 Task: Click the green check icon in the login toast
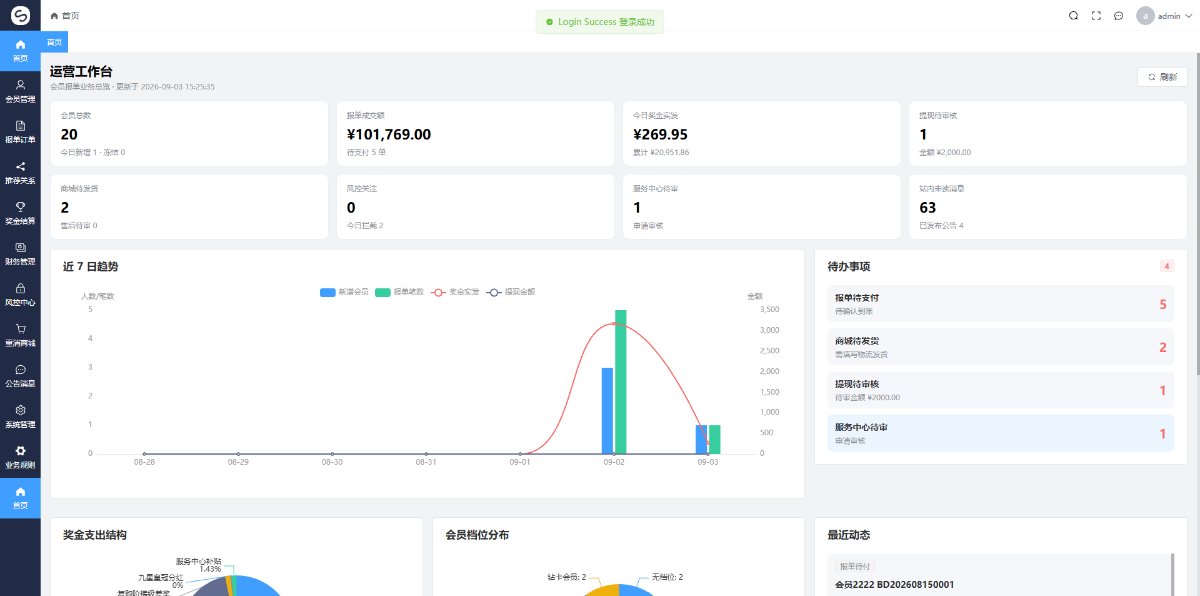tap(549, 22)
